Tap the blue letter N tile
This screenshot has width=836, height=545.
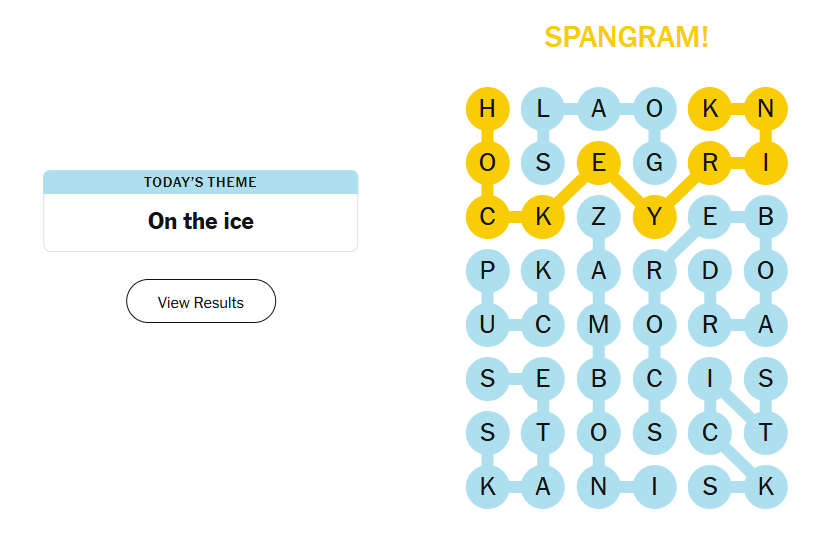click(599, 487)
